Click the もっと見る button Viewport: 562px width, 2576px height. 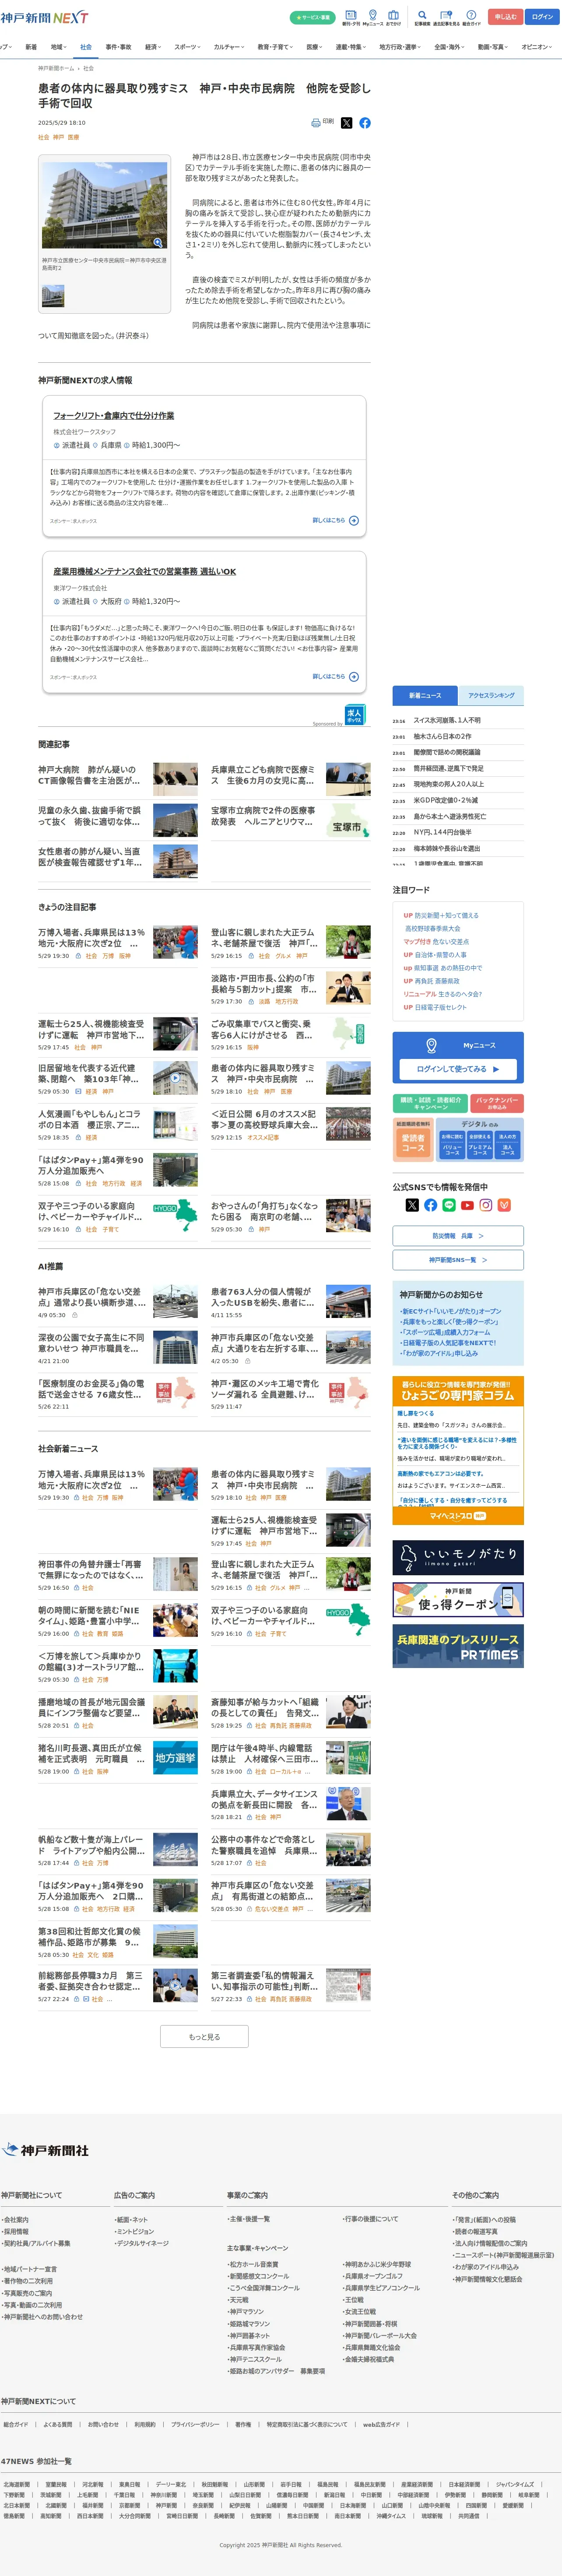coord(204,2036)
